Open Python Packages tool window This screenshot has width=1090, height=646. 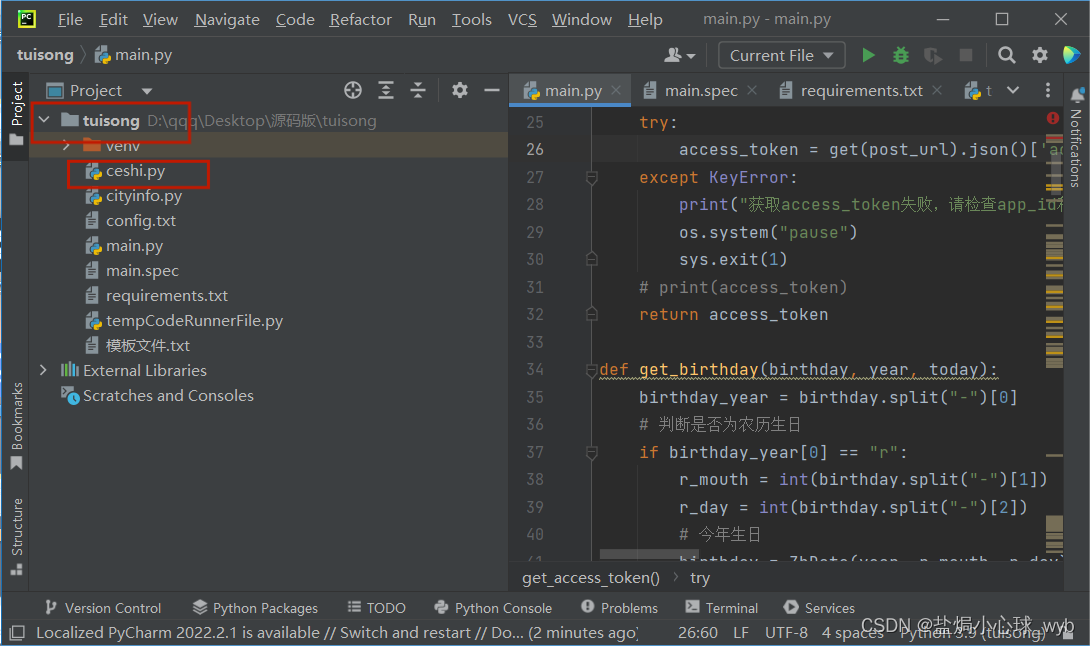pos(255,608)
